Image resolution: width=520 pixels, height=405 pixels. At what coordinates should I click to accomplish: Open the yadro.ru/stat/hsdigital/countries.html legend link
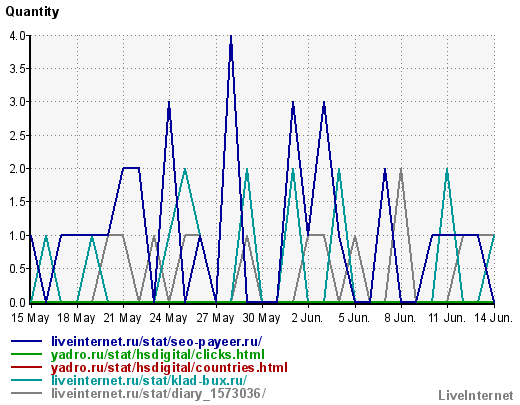[169, 368]
